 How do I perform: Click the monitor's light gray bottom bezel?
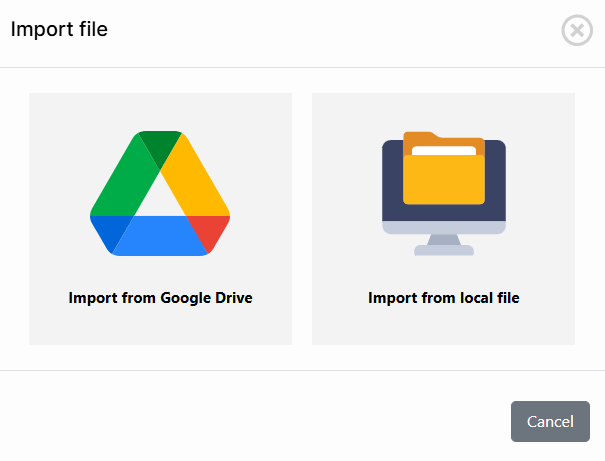tap(444, 228)
